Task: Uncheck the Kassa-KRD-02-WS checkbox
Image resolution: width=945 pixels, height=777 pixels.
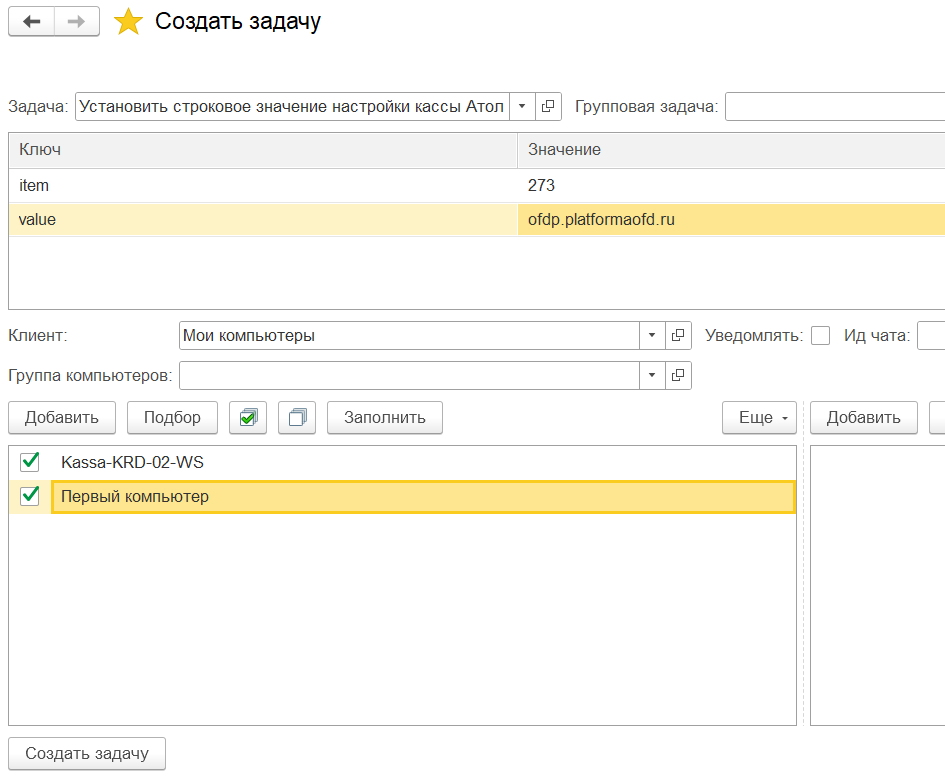Action: [30, 462]
